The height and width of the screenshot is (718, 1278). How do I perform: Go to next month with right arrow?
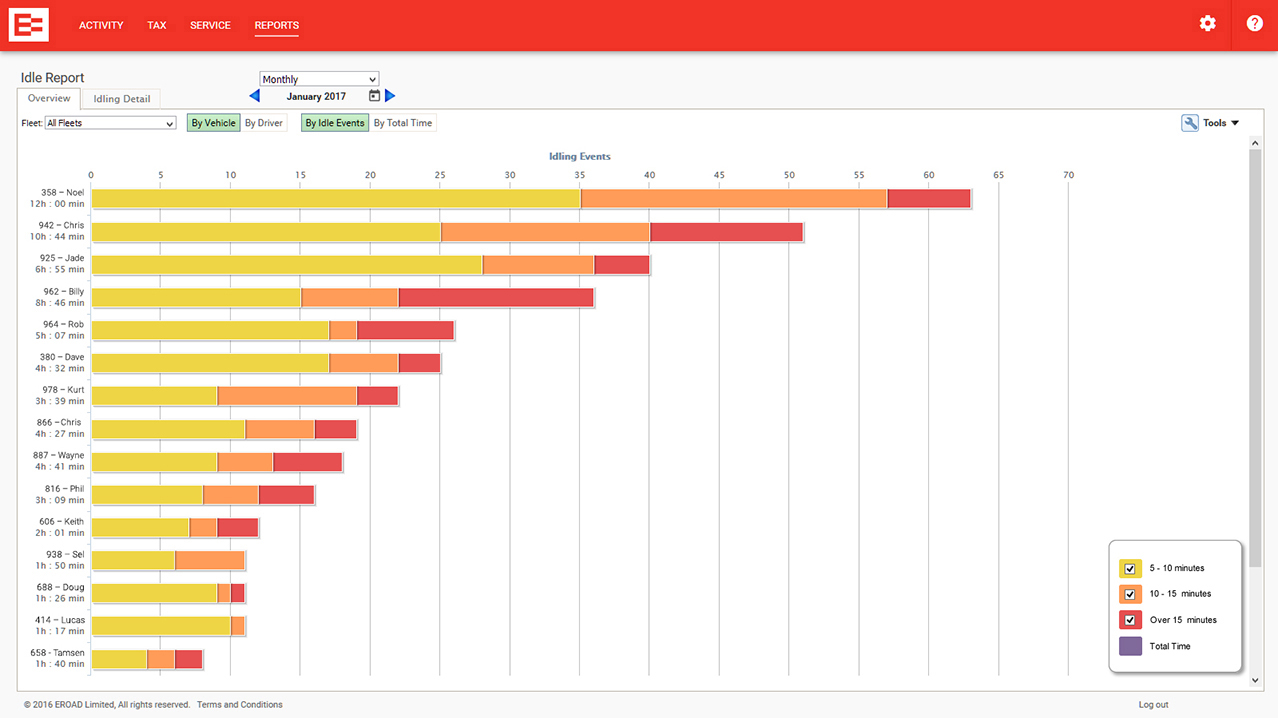click(390, 96)
